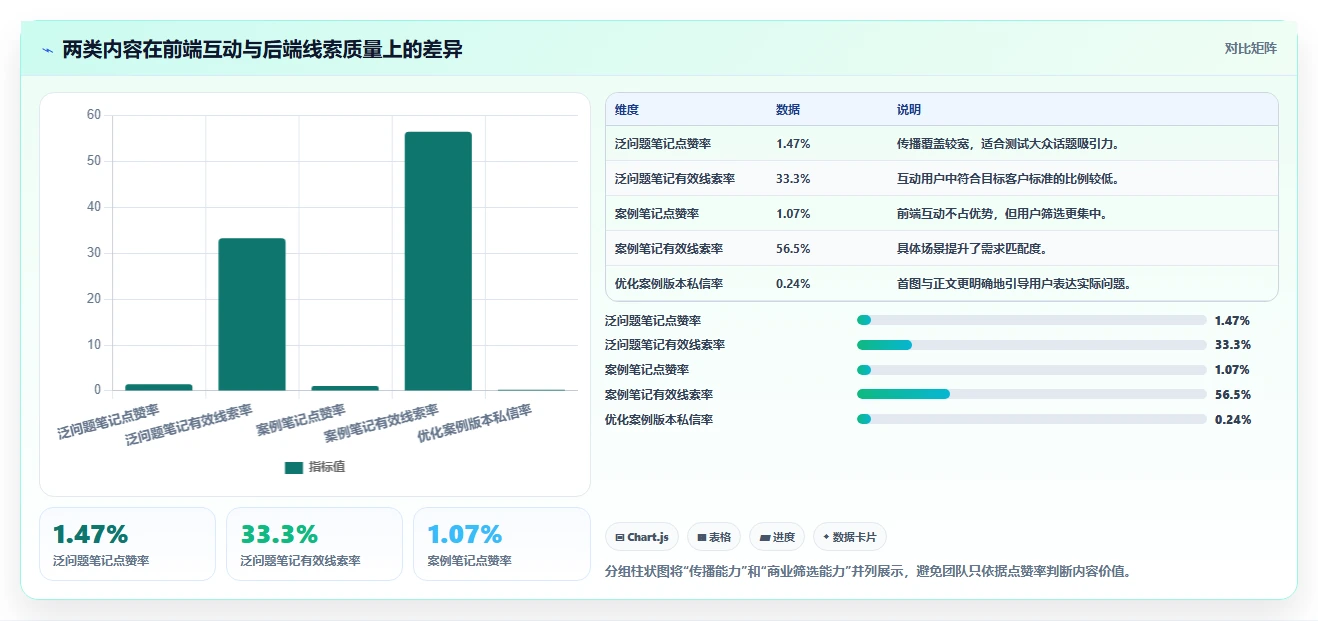Click the 数据 column header
Screen dimensions: 1318x621
788,109
